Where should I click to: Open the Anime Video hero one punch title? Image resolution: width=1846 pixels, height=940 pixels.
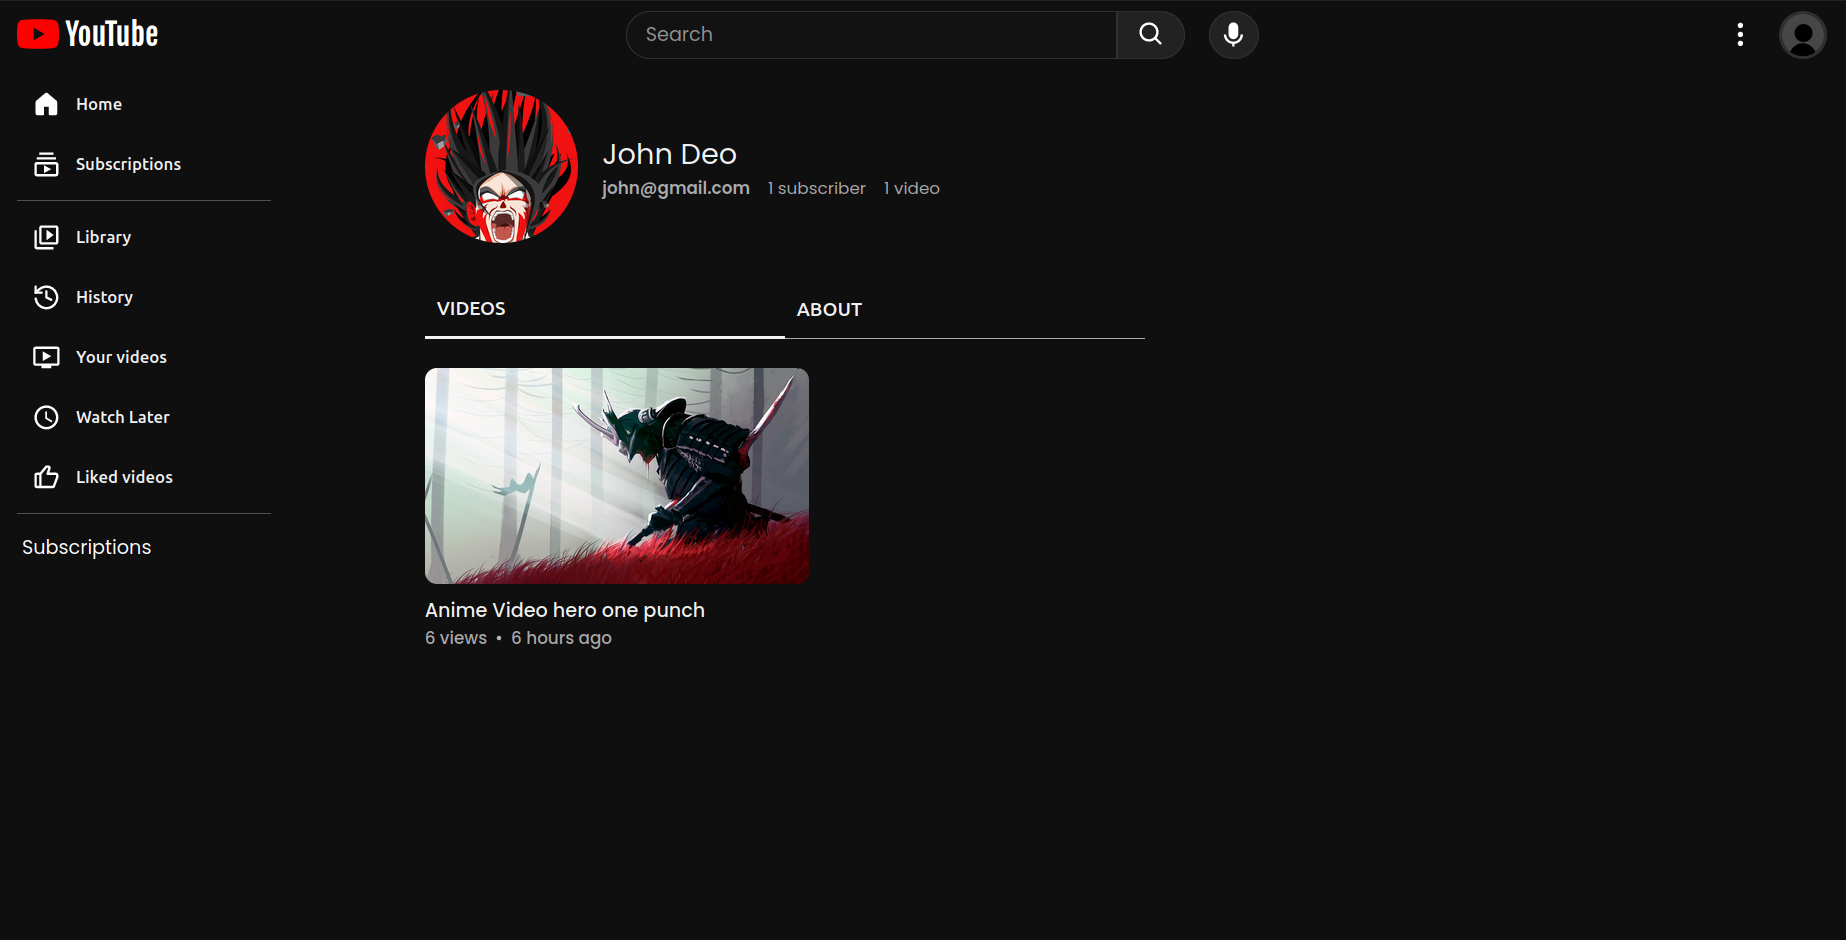[564, 609]
